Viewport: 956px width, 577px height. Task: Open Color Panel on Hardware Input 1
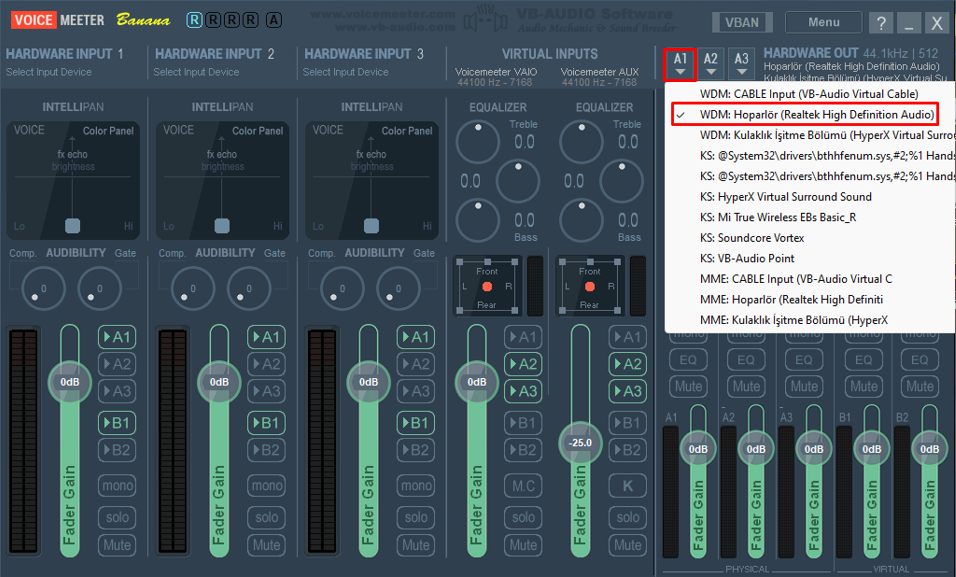[x=108, y=131]
